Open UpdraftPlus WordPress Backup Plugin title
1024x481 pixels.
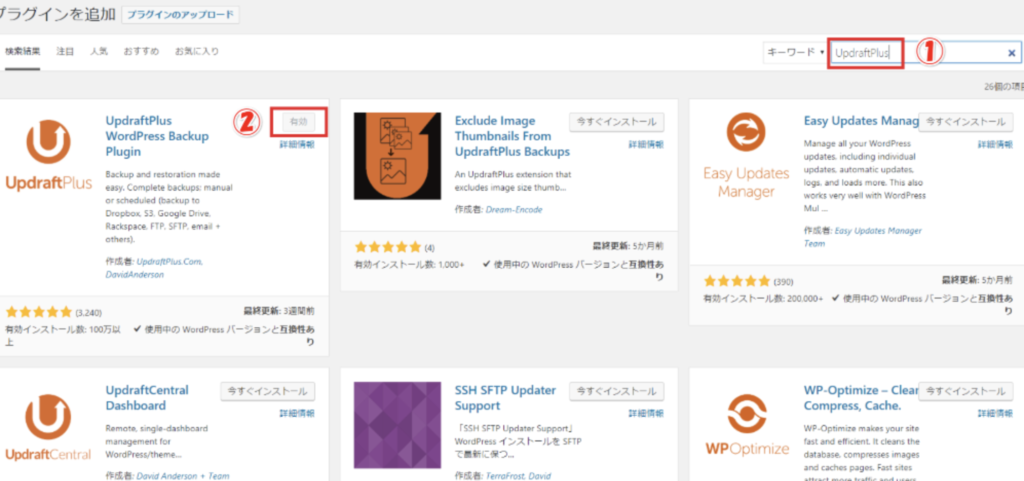pyautogui.click(x=157, y=136)
